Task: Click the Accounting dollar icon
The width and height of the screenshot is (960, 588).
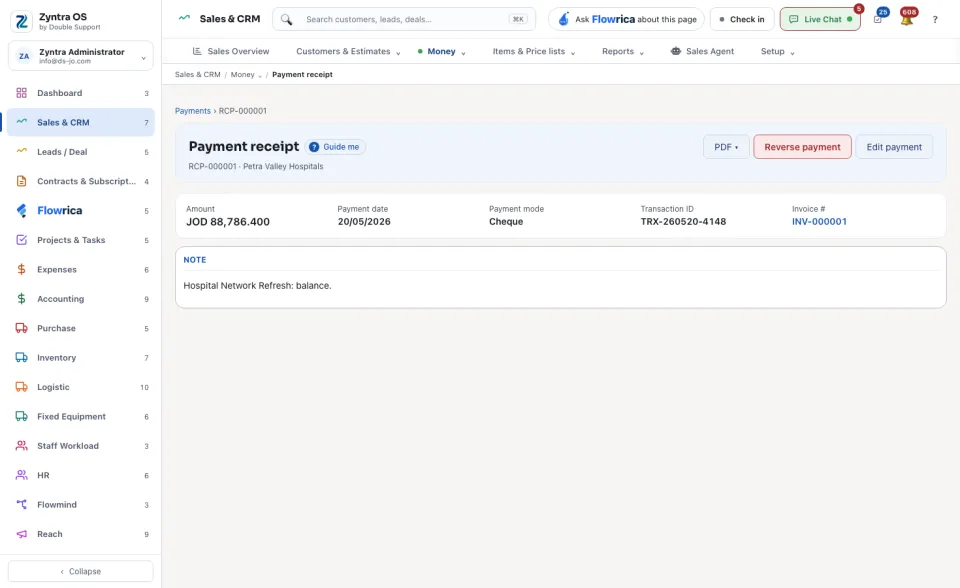Action: pyautogui.click(x=21, y=299)
